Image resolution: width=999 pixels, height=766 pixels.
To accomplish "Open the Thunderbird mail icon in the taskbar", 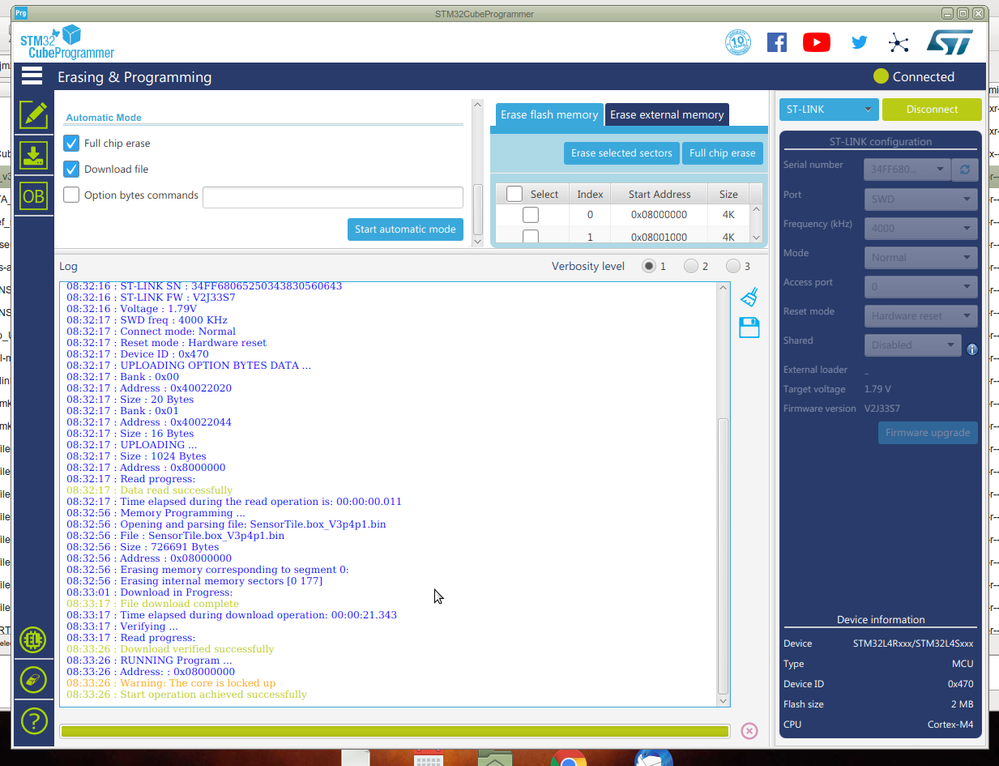I will [x=654, y=758].
